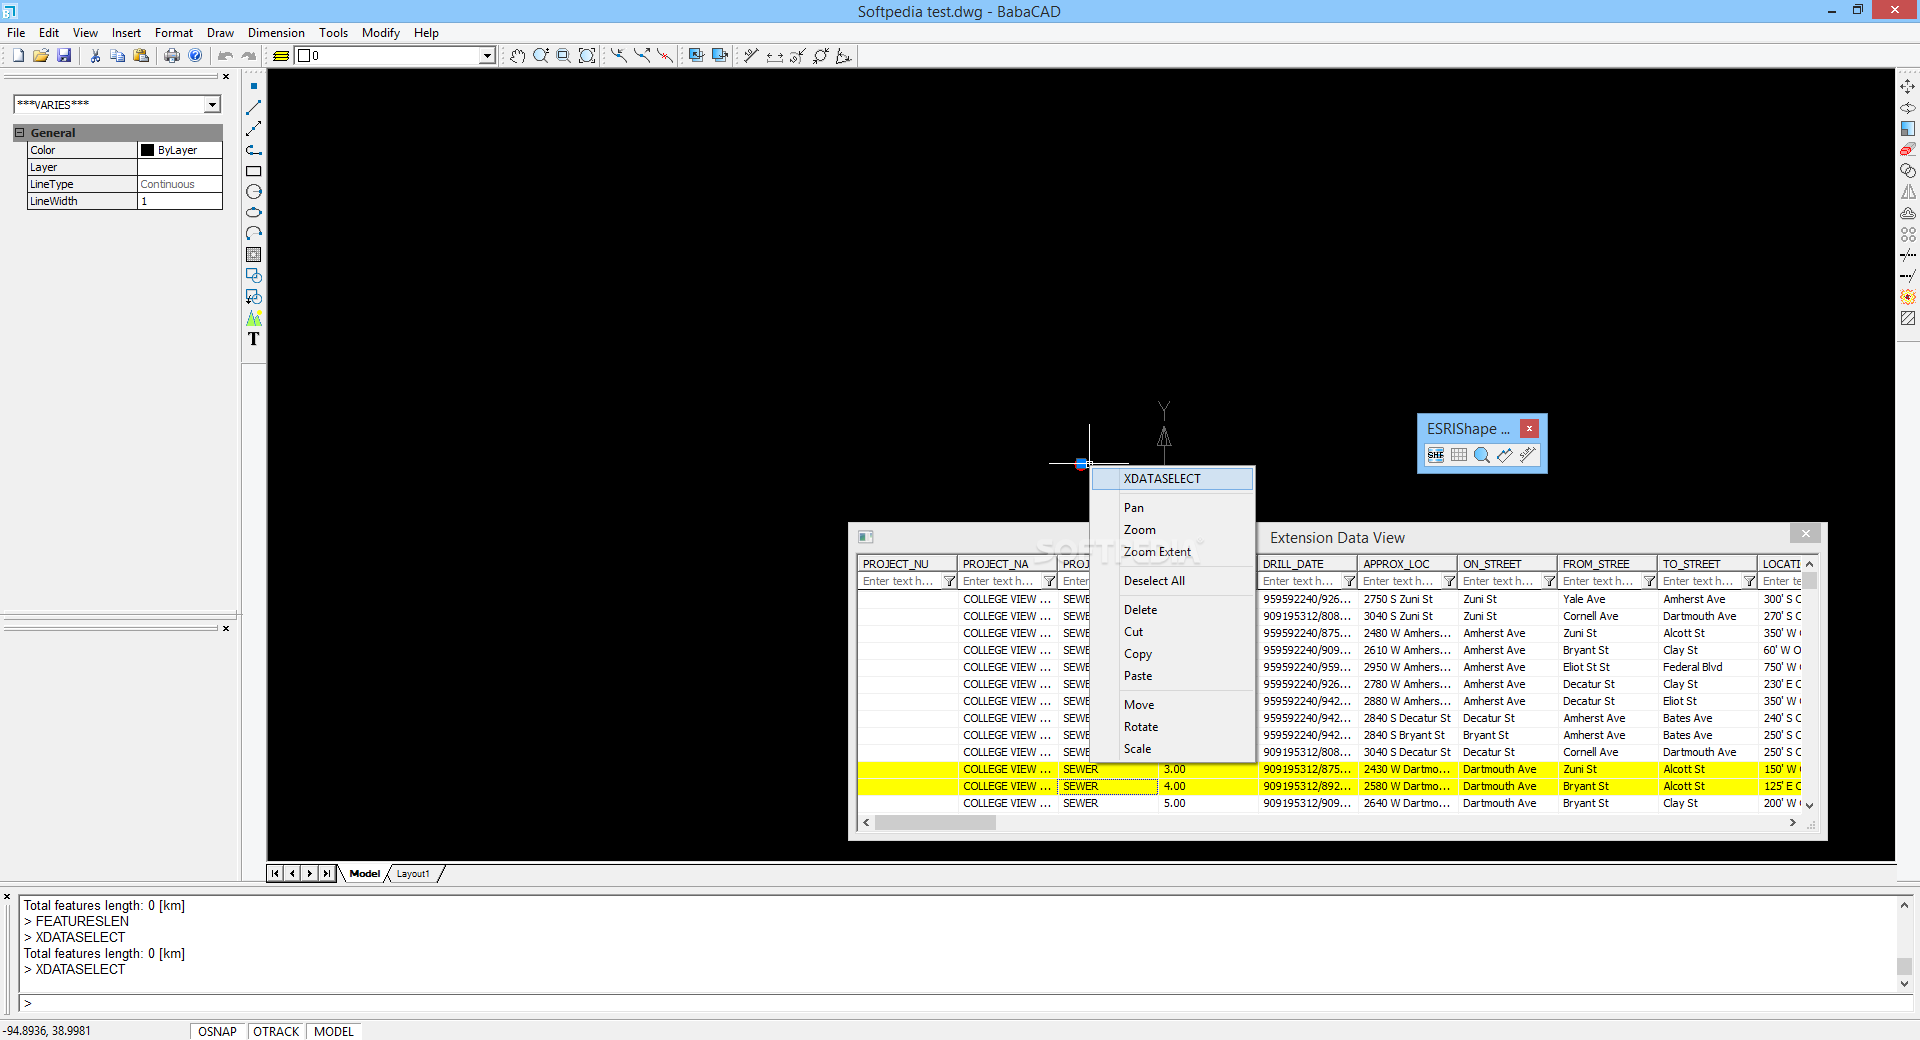Close the Extension Data View window
Image resolution: width=1920 pixels, height=1040 pixels.
[x=1806, y=534]
